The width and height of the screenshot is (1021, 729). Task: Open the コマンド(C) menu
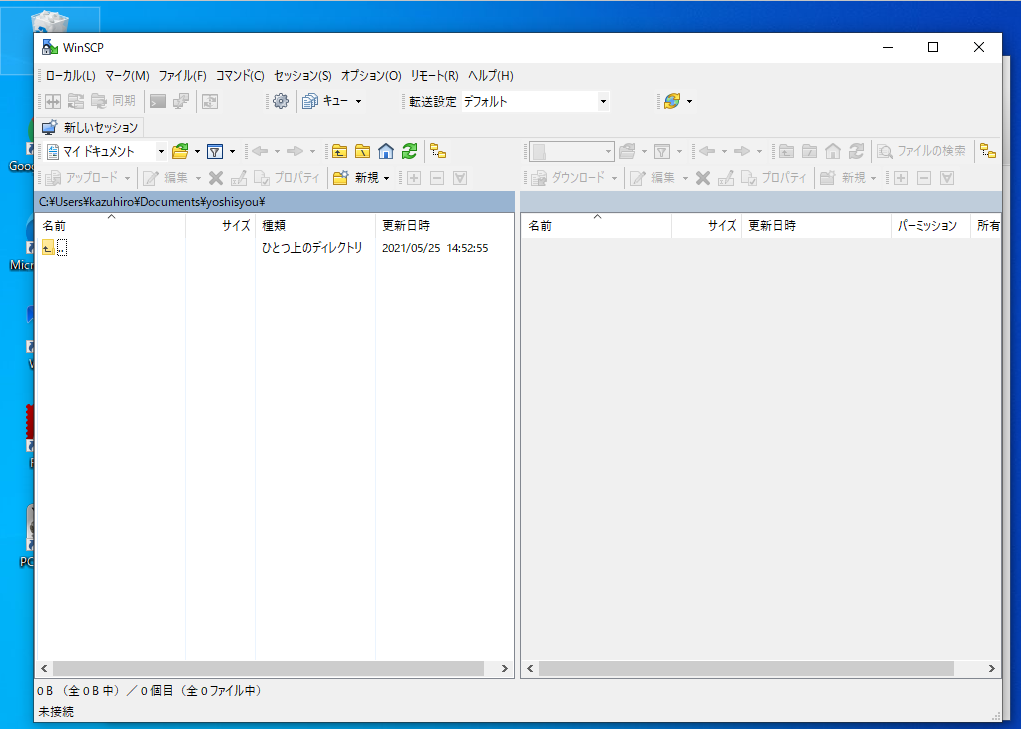[240, 76]
